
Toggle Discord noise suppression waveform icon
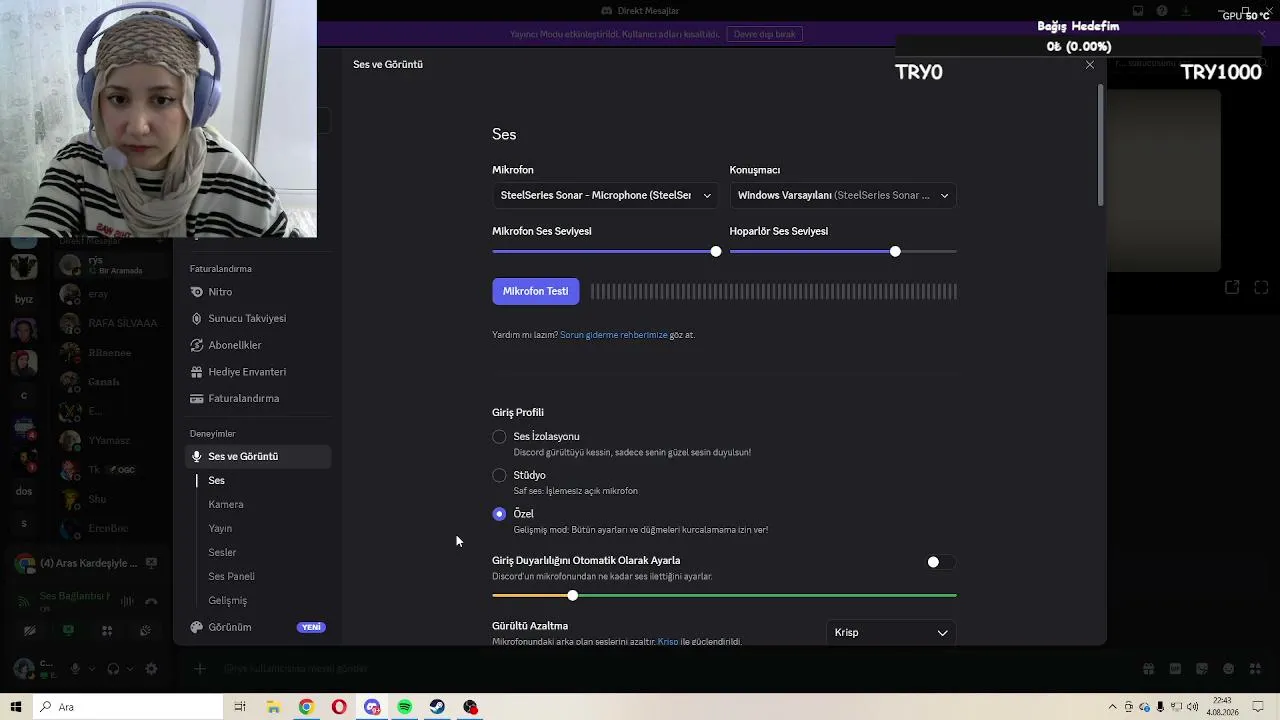coord(127,601)
